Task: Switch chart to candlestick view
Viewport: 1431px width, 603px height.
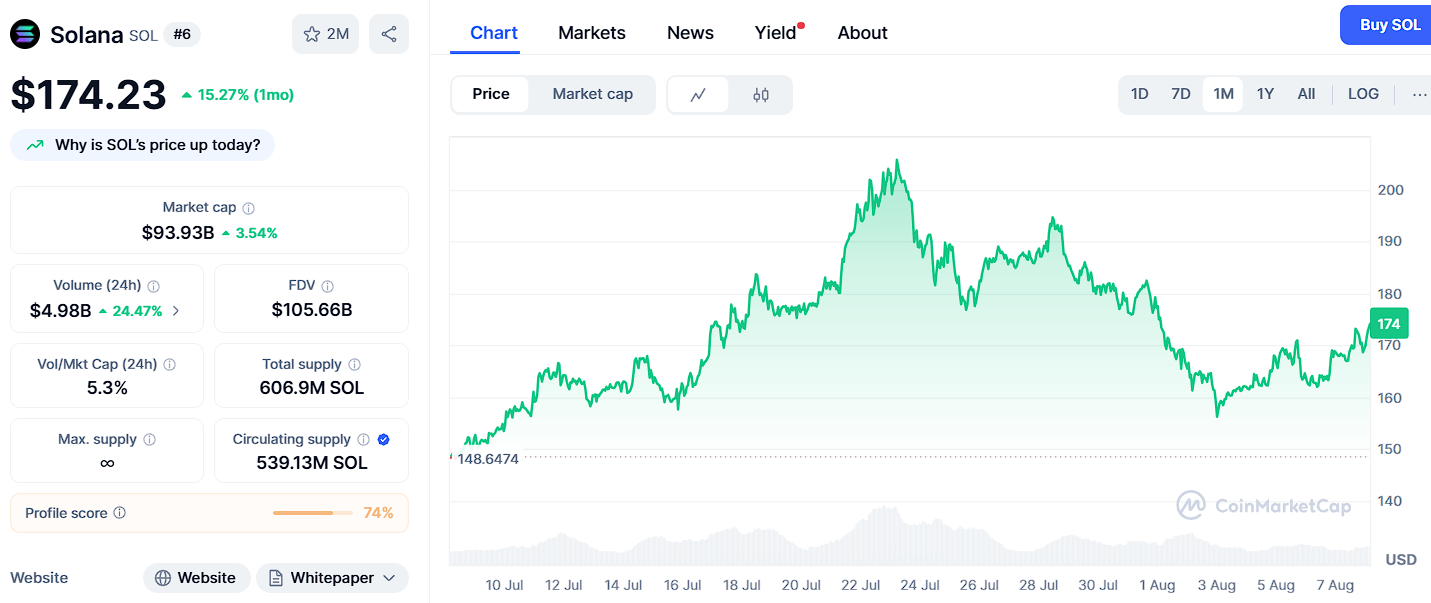Action: 760,94
